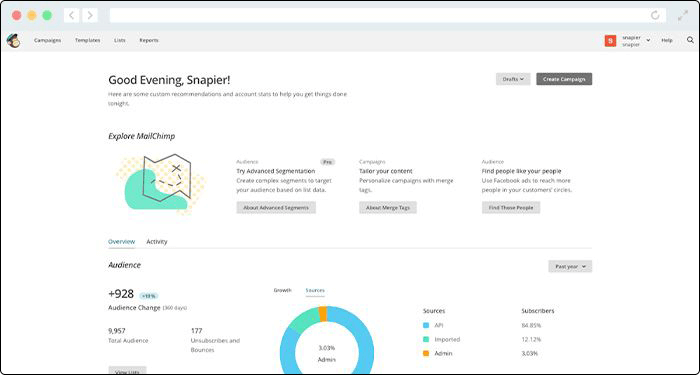
Task: Switch to the Overview tab
Action: [121, 242]
